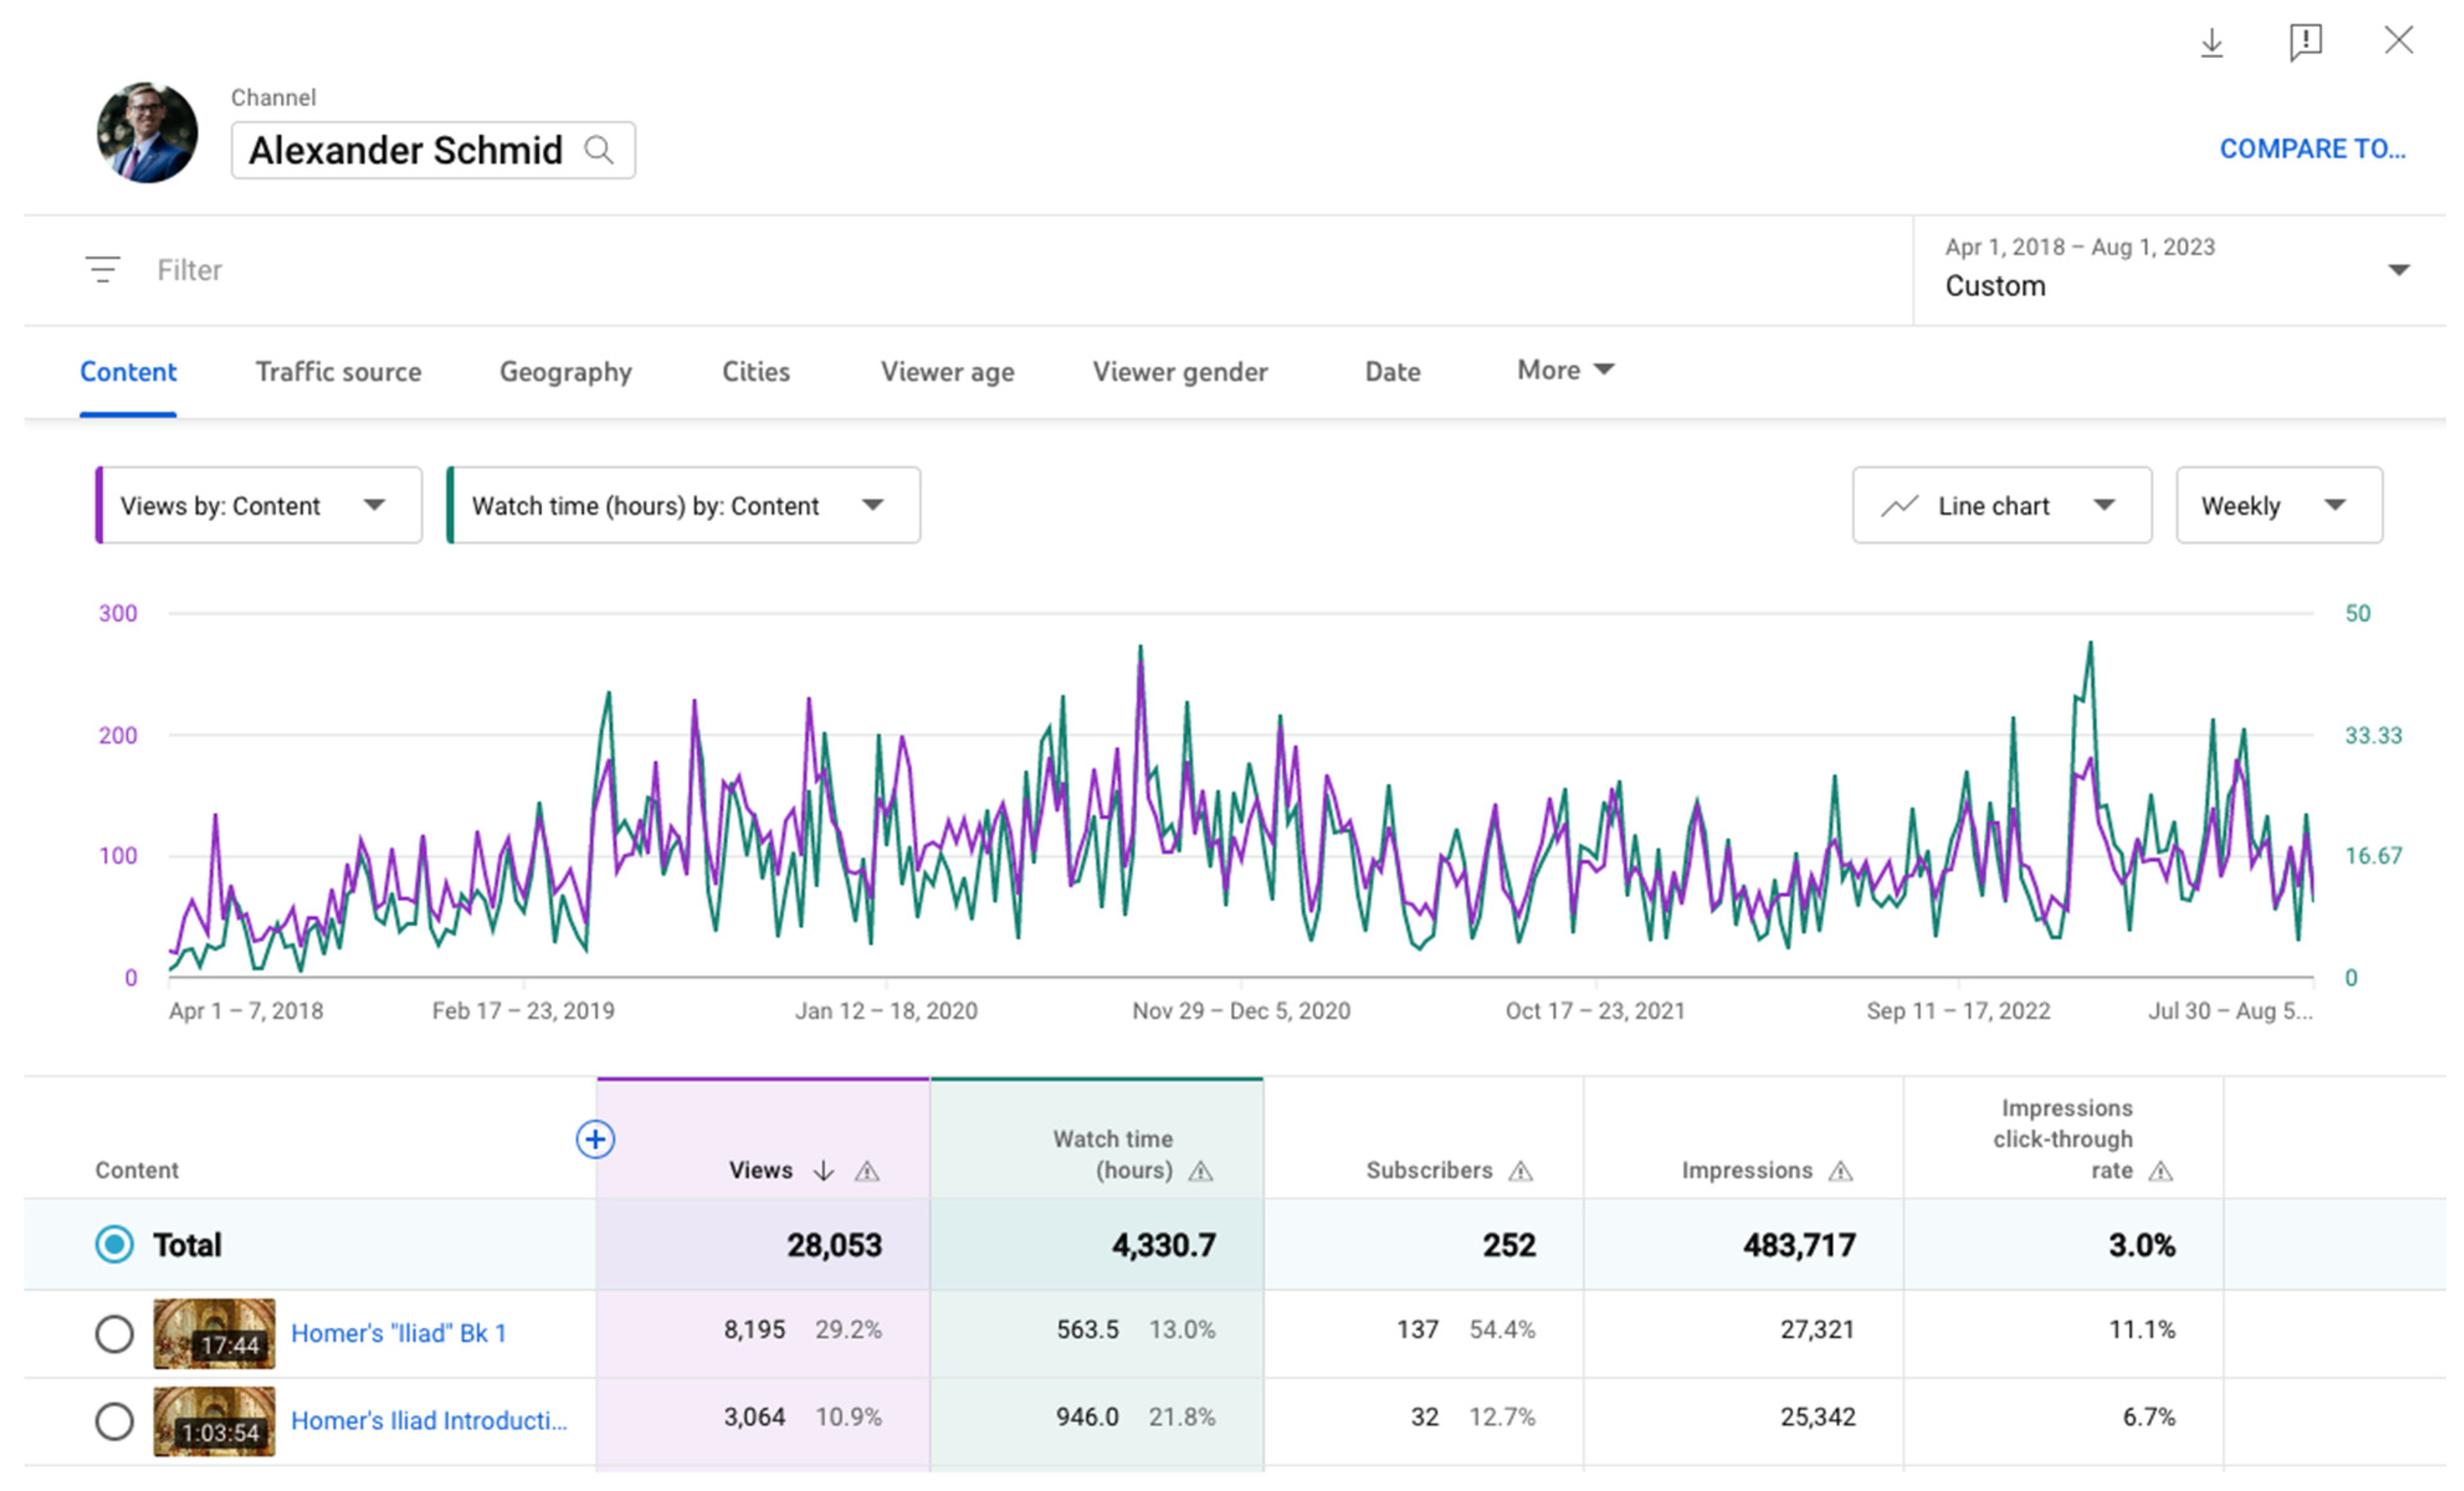
Task: Select the Total radio button
Action: tap(114, 1245)
